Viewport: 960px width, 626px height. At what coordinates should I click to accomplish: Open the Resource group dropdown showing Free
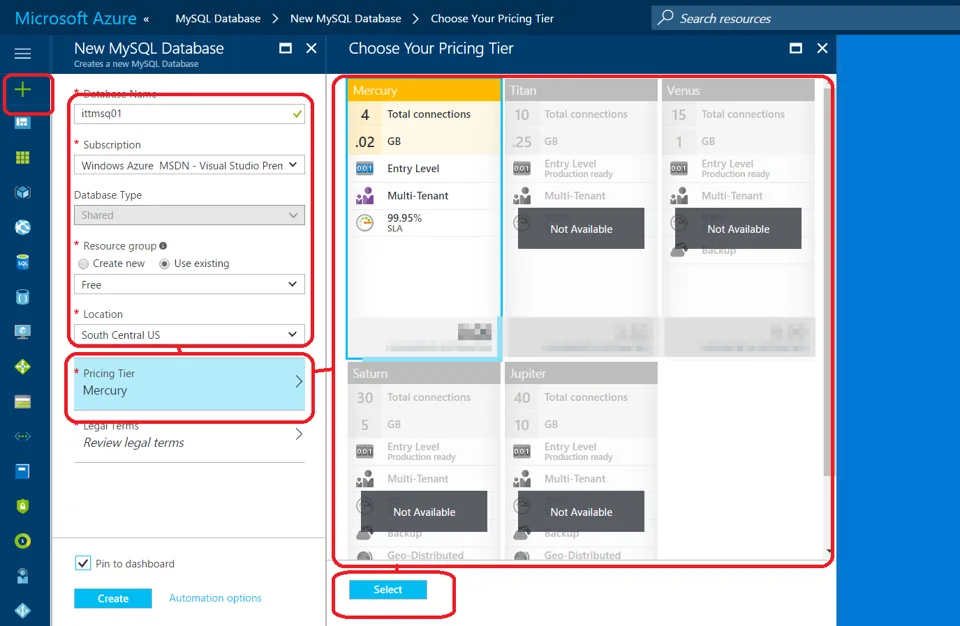(189, 284)
